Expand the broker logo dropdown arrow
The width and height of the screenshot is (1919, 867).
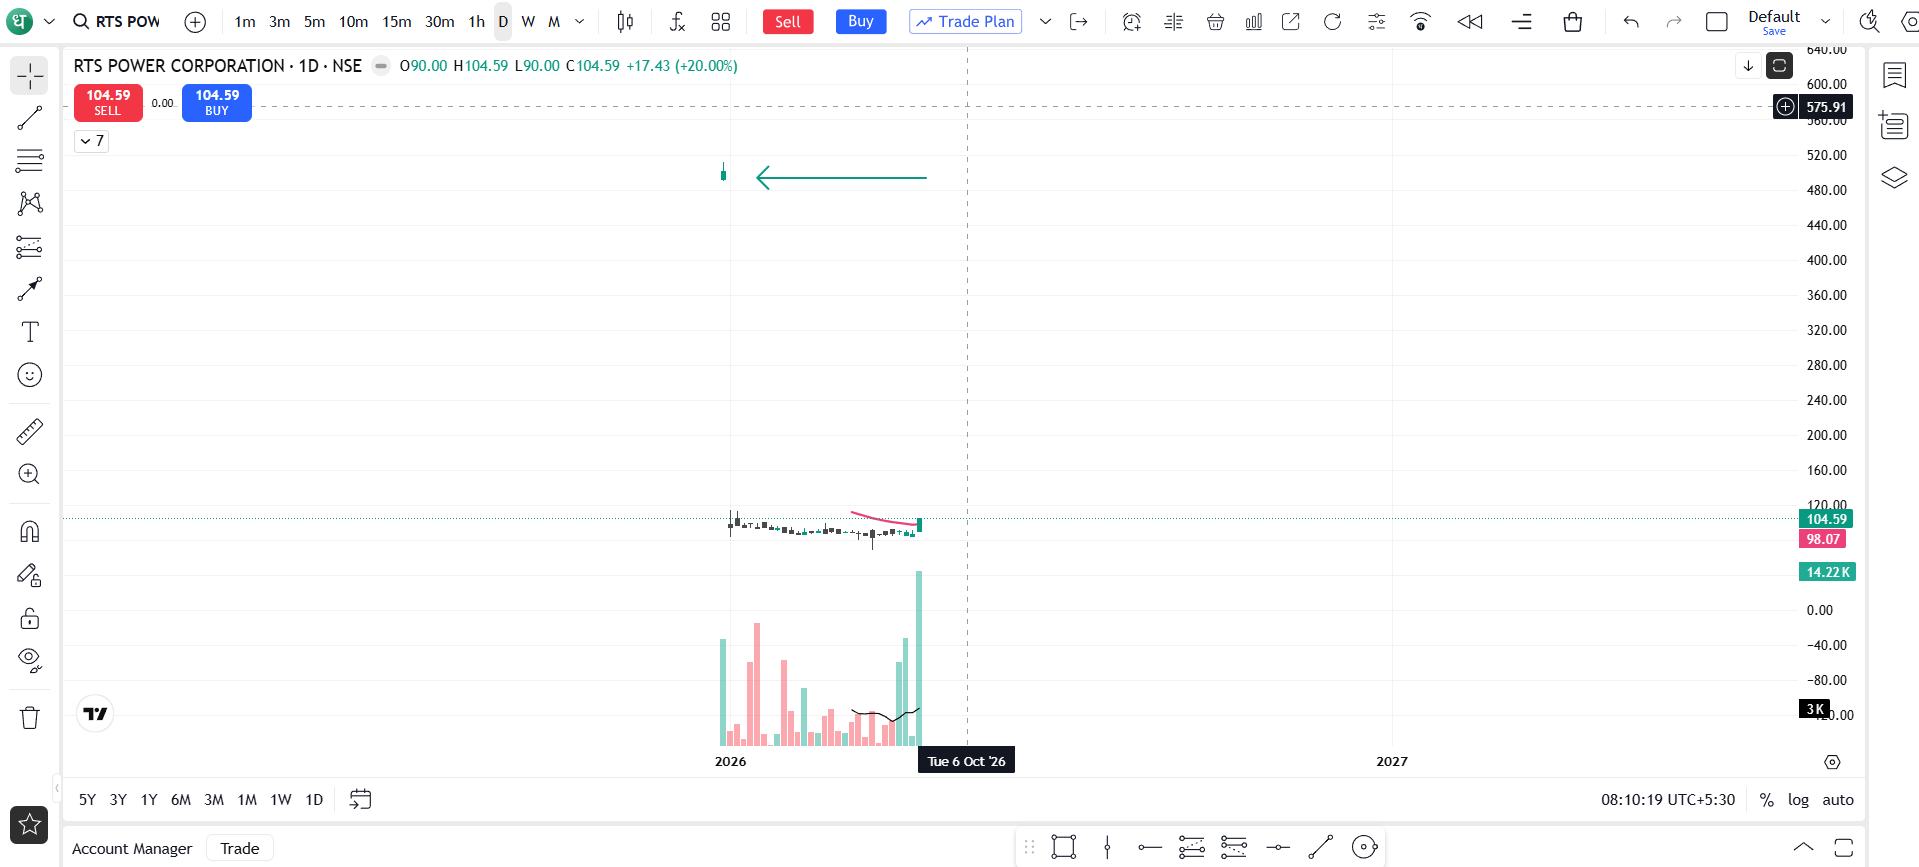[49, 22]
